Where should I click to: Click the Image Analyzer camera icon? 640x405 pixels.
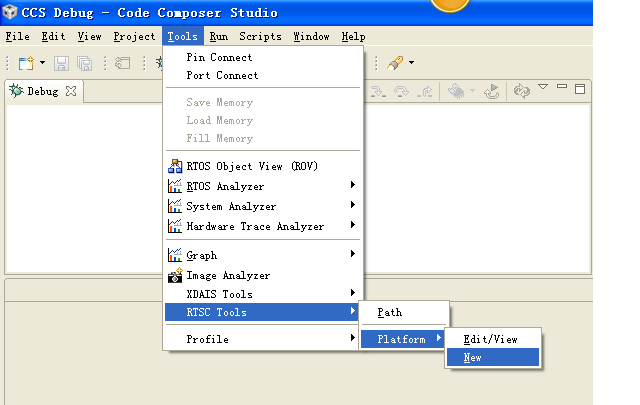pyautogui.click(x=175, y=276)
